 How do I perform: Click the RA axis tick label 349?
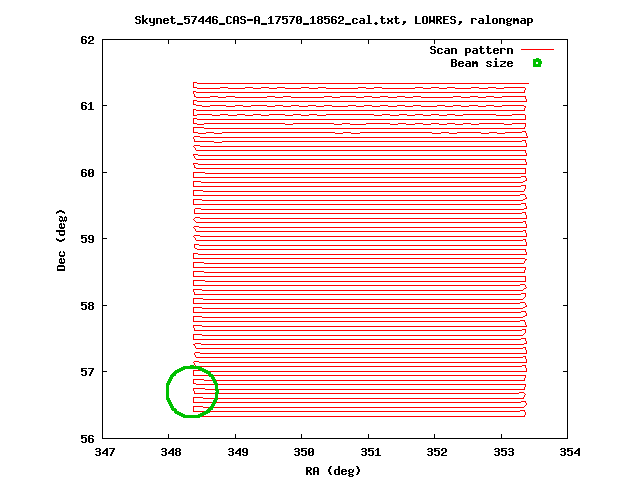click(x=238, y=452)
